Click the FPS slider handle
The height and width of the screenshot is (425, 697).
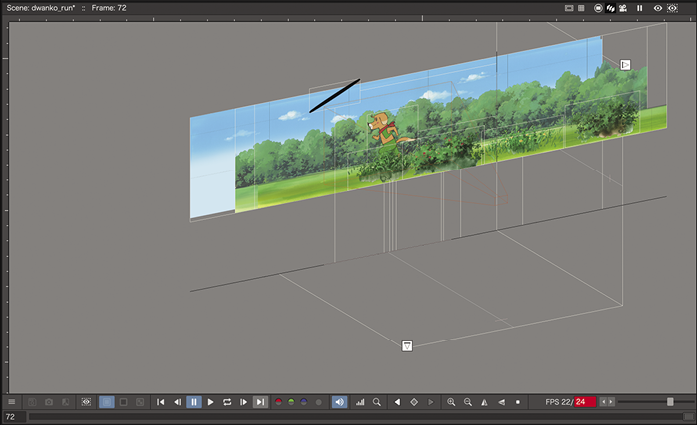click(x=670, y=402)
